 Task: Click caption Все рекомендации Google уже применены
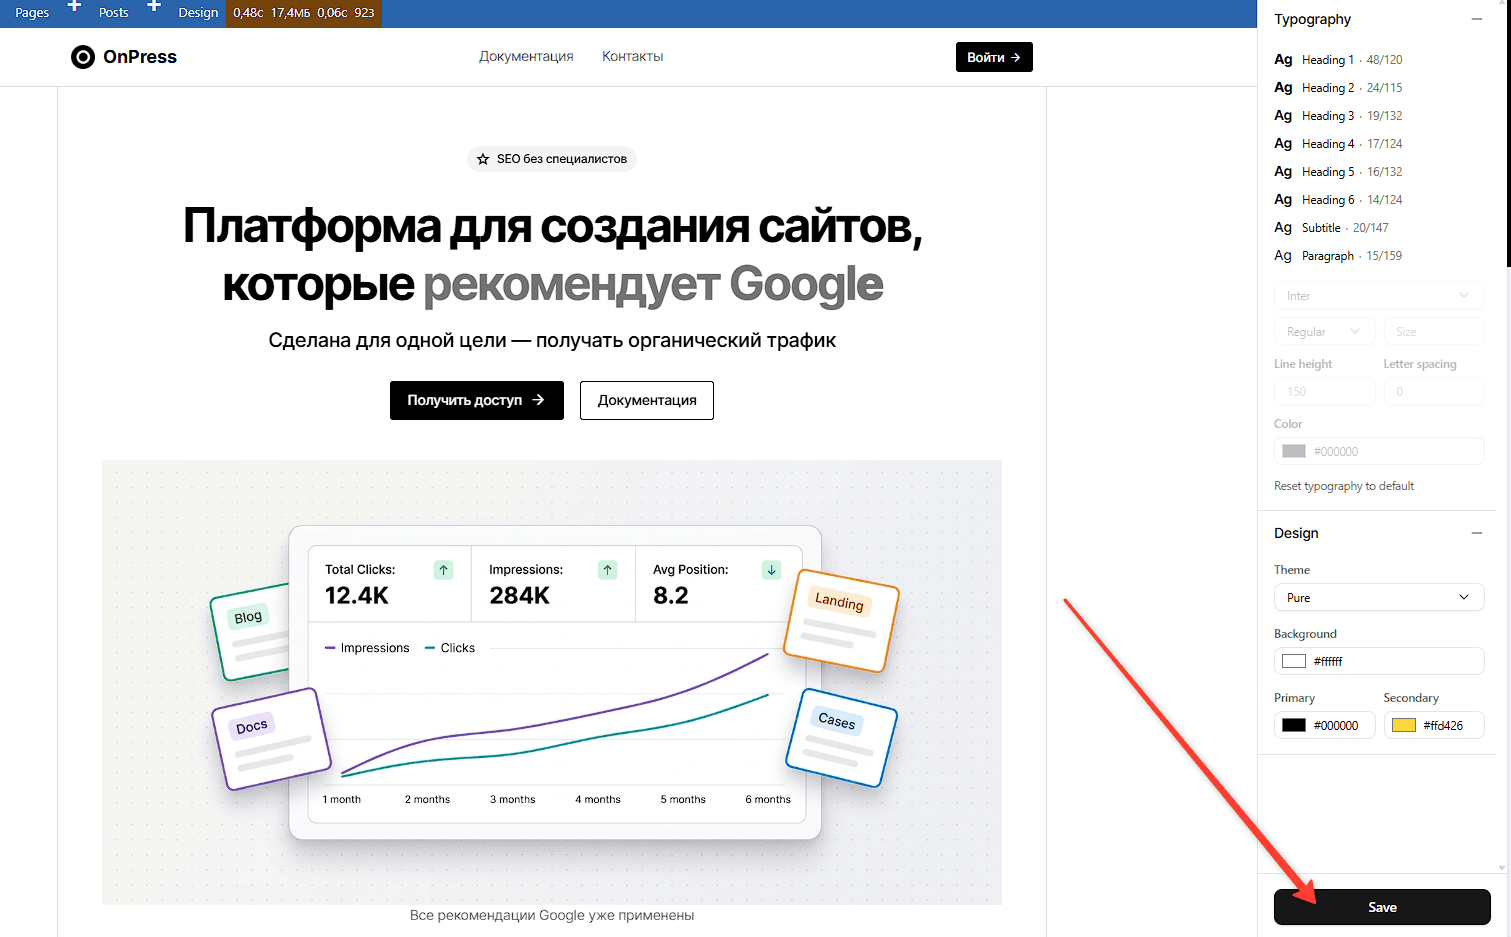(552, 916)
